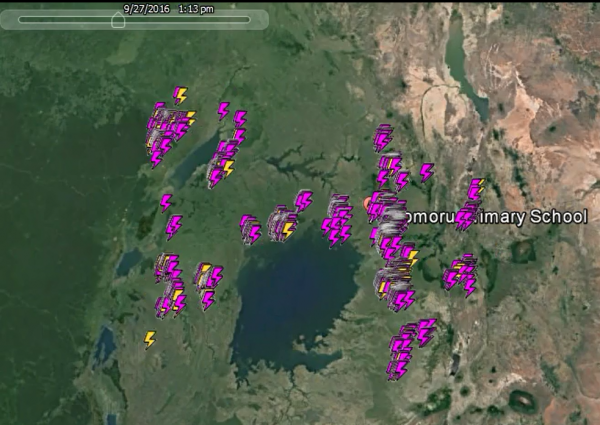This screenshot has height=425, width=600.
Task: Click the single magenta lightning bolt east of the central-north cluster
Action: pos(426,173)
